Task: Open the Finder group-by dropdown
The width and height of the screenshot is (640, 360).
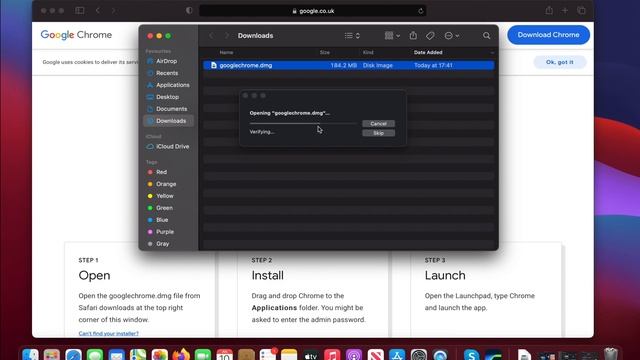Action: (392, 36)
